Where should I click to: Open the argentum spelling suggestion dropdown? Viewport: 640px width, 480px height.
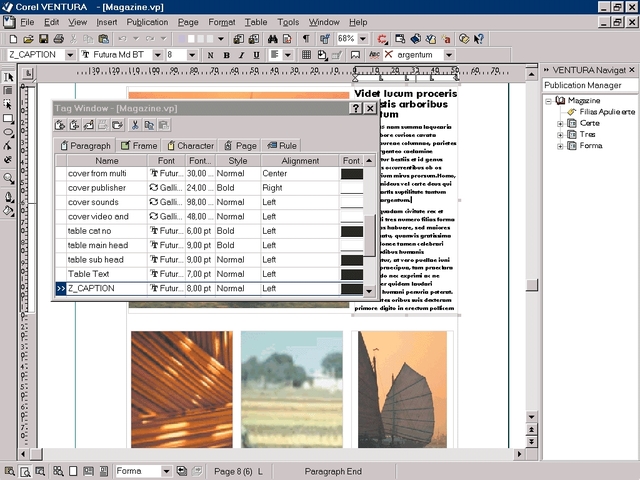coord(449,55)
